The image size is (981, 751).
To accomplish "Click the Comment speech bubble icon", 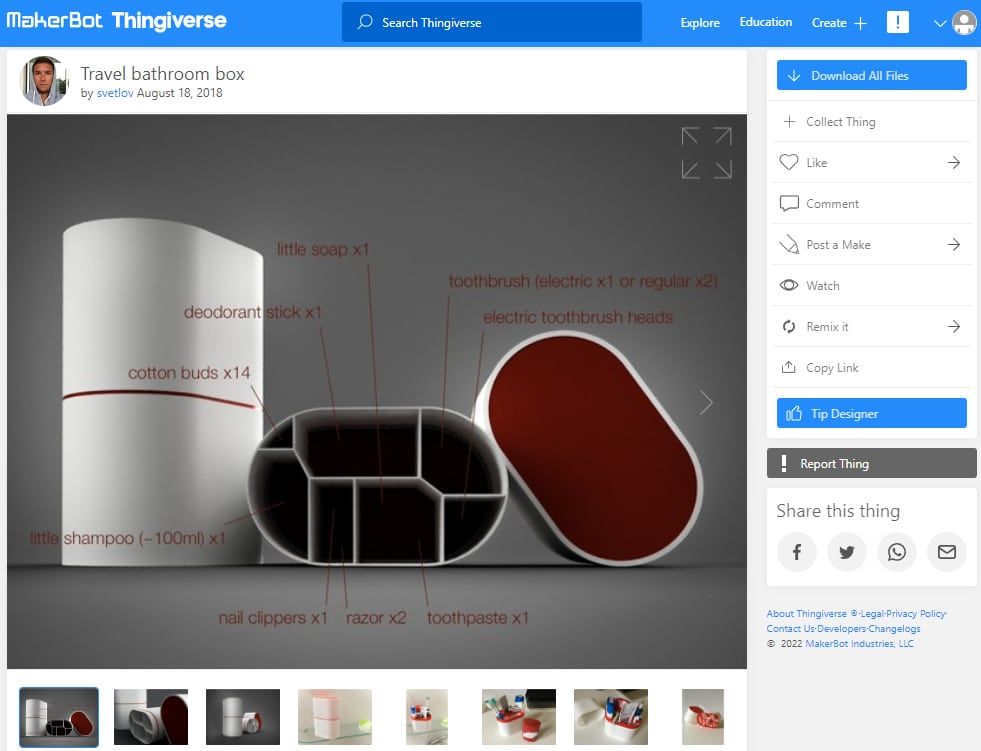I will (x=790, y=203).
